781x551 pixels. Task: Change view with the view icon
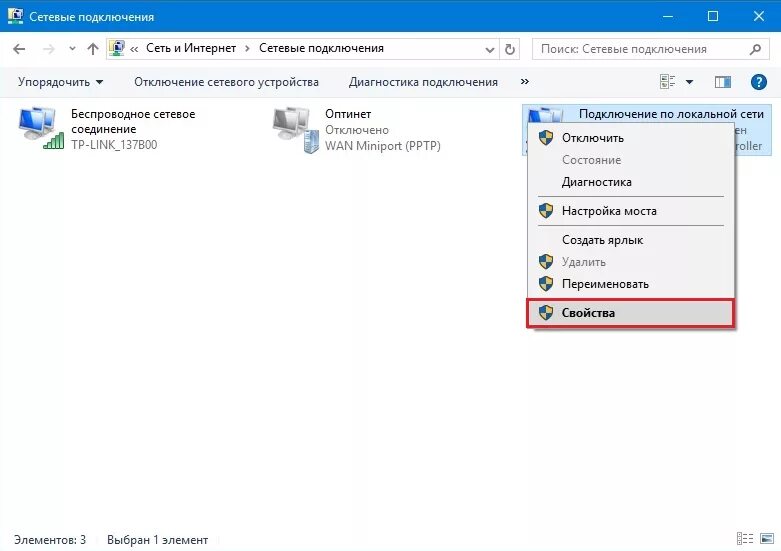(667, 82)
